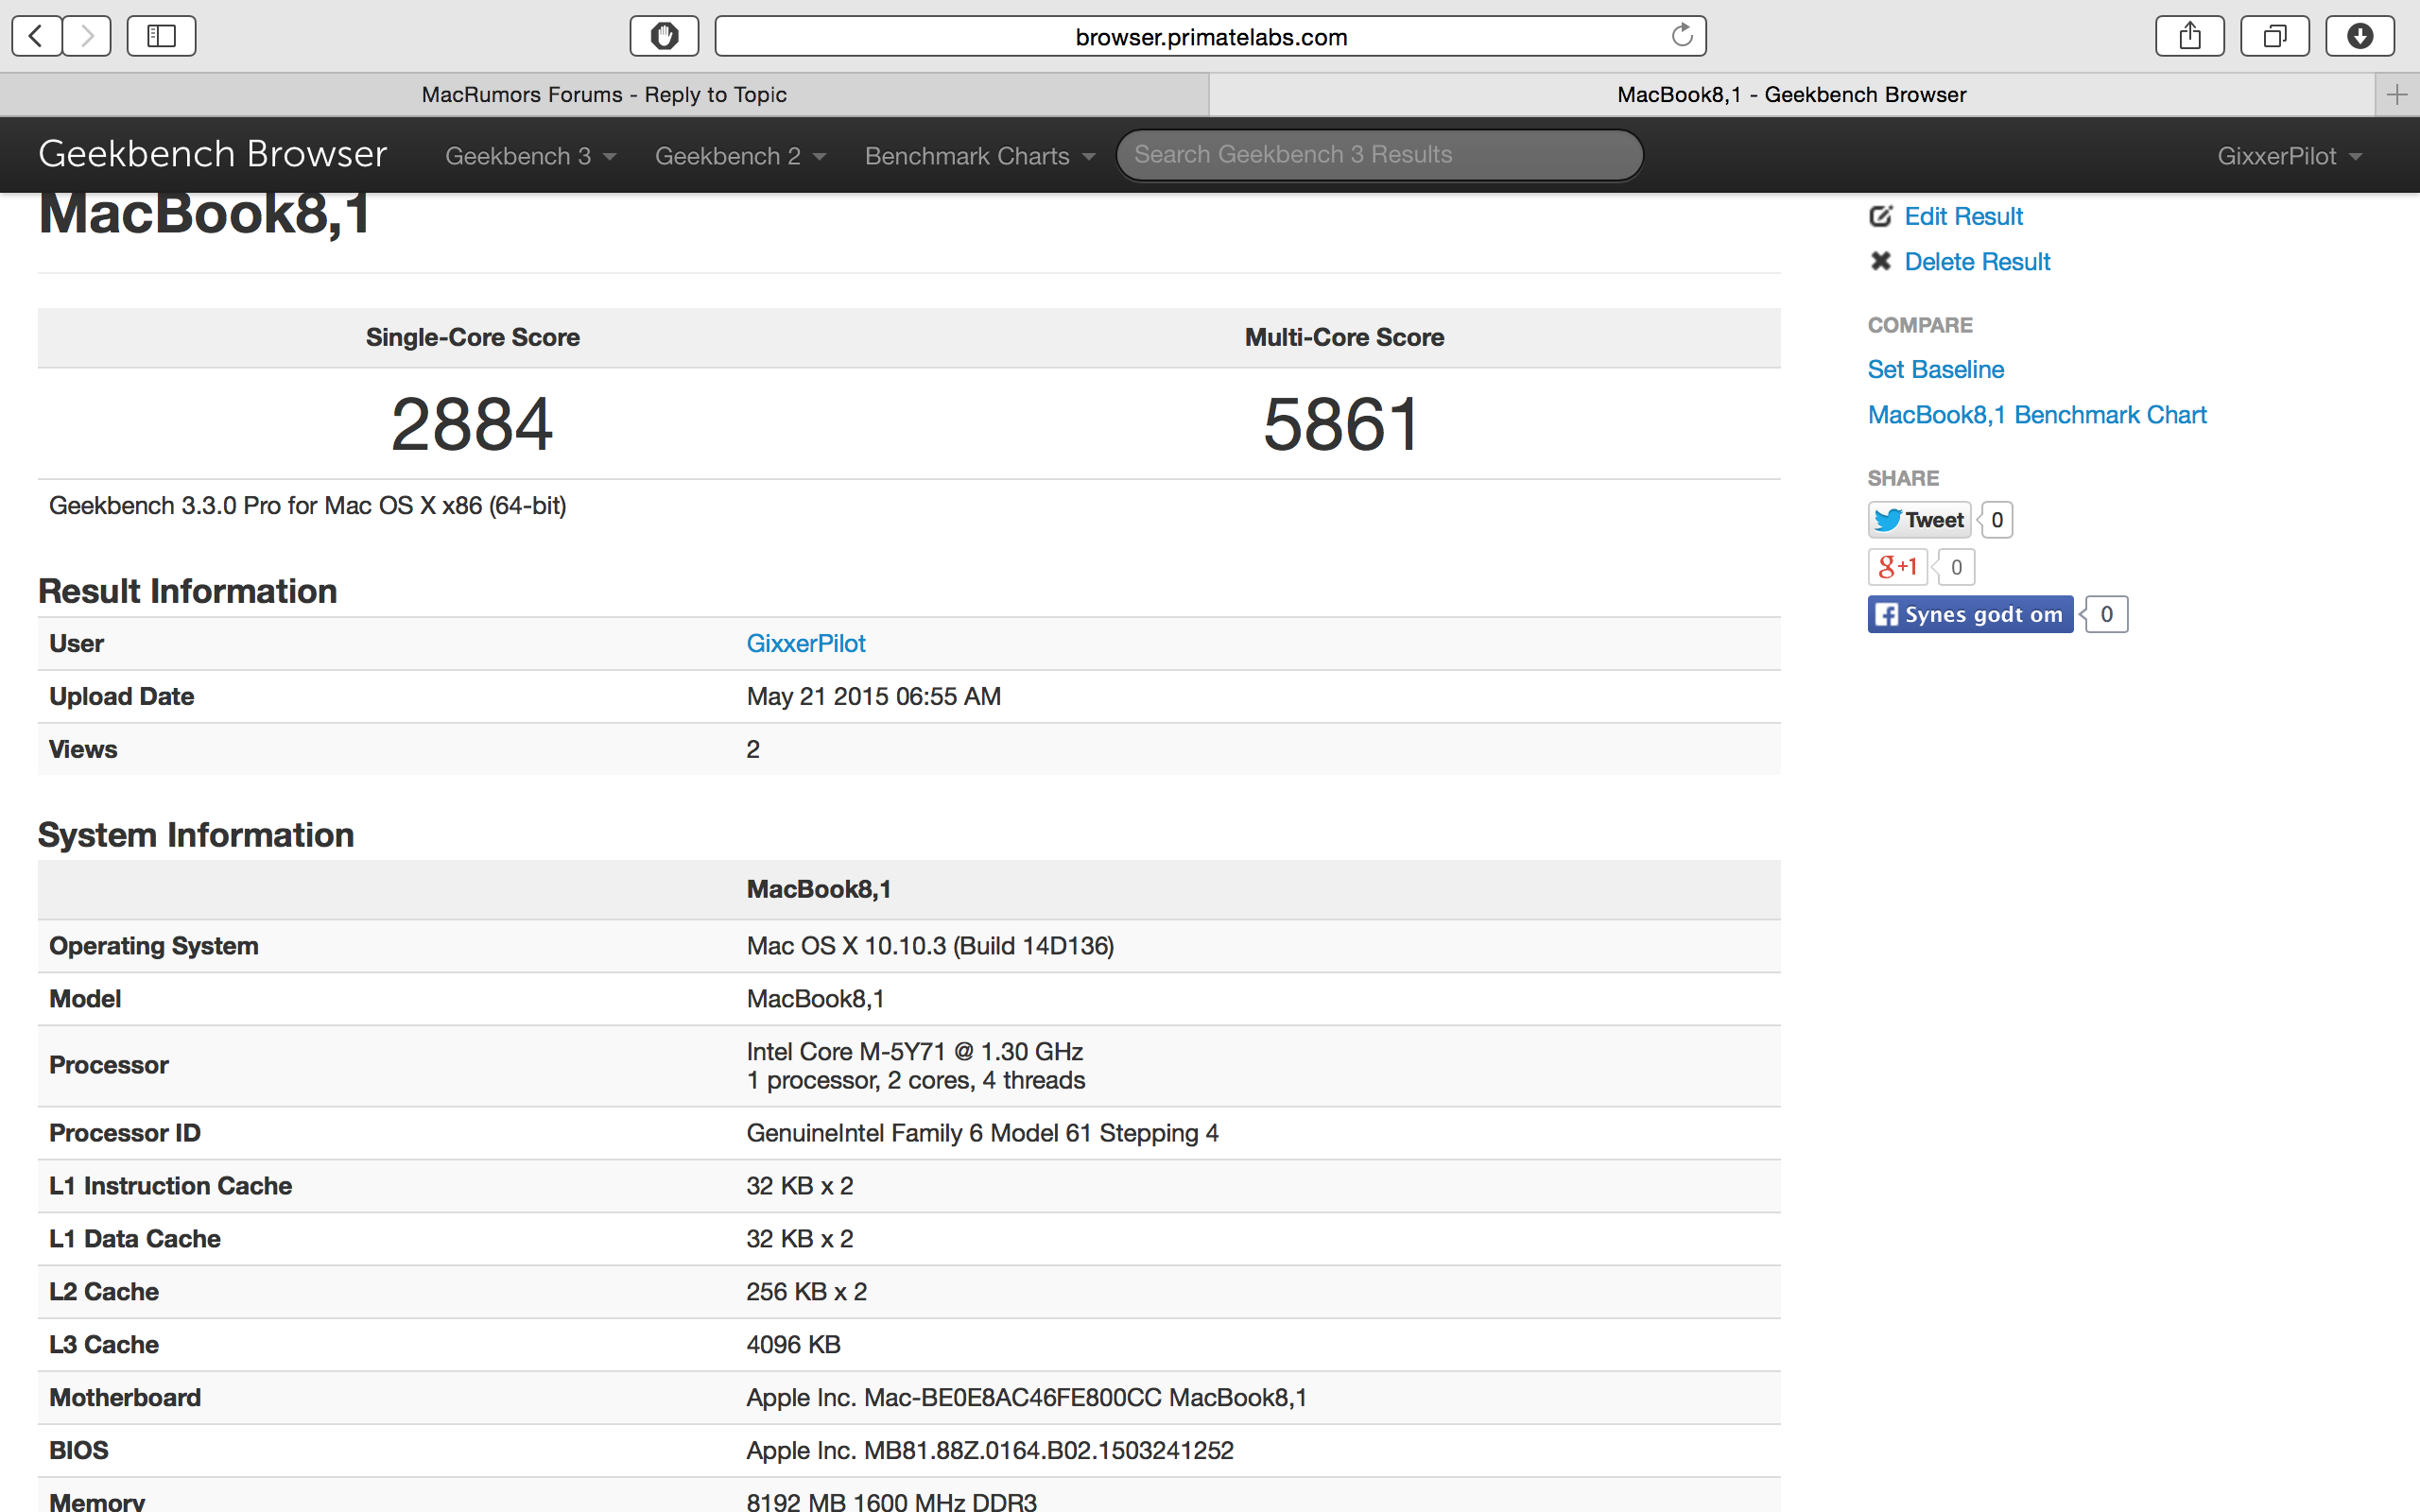The width and height of the screenshot is (2420, 1512).
Task: Go forward with Safari's forward arrow
Action: click(x=87, y=36)
